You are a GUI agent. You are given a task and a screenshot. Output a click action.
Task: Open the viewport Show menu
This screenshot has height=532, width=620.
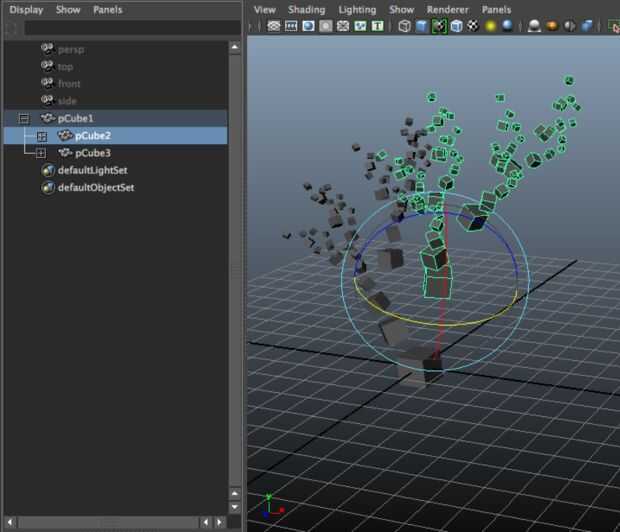click(401, 10)
